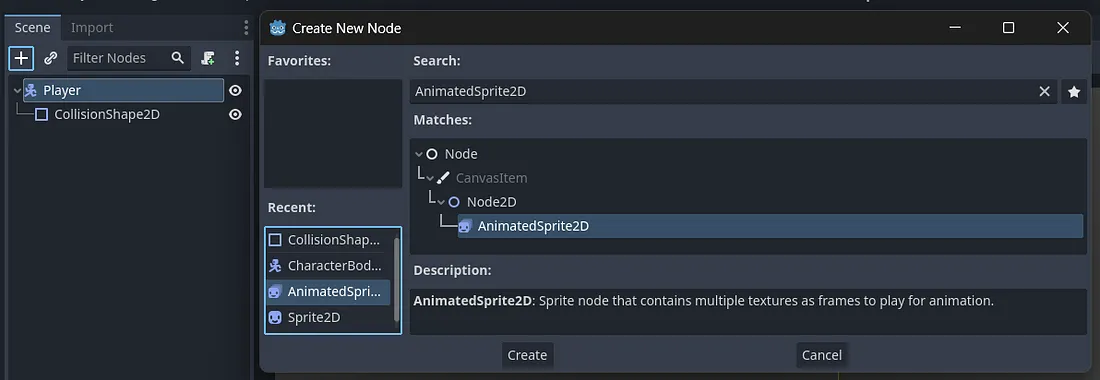Click the Cancel button
Image resolution: width=1100 pixels, height=380 pixels.
click(x=821, y=355)
